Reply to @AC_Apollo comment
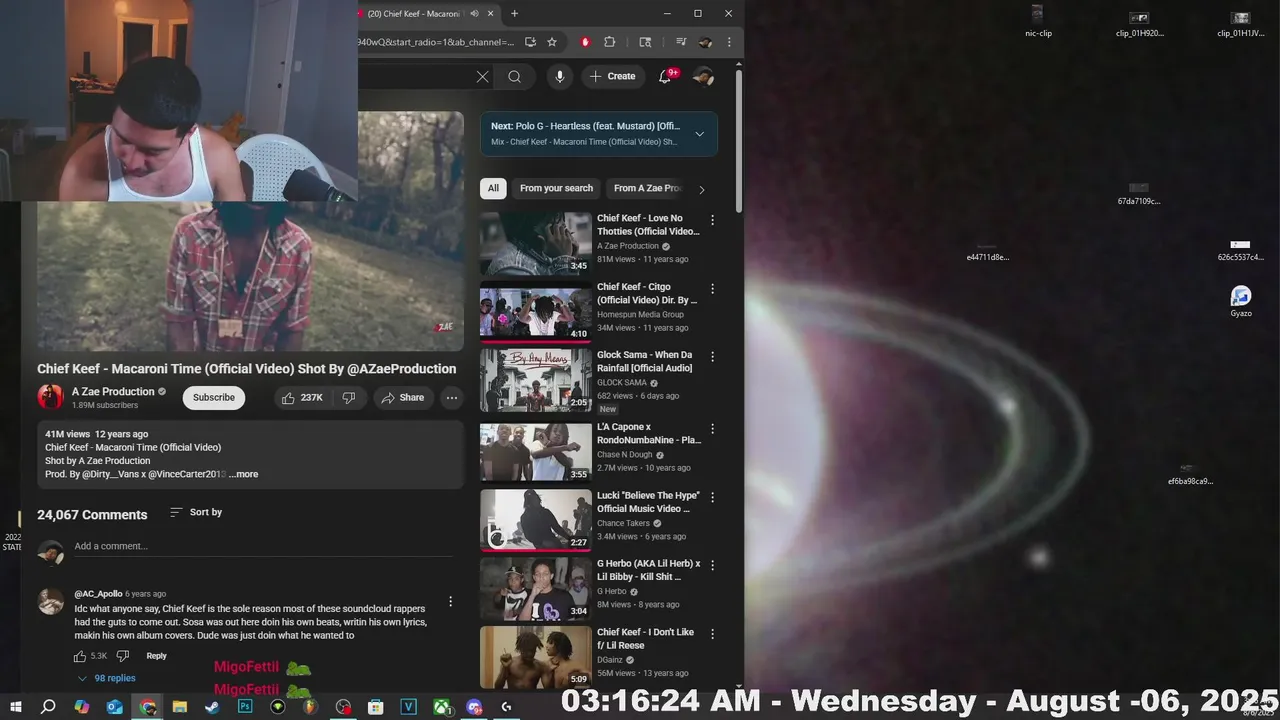This screenshot has width=1280, height=720. point(157,656)
